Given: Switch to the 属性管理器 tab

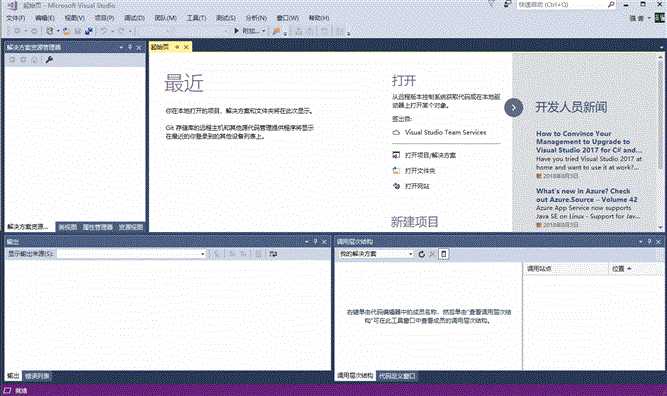Looking at the screenshot, I should click(x=97, y=227).
